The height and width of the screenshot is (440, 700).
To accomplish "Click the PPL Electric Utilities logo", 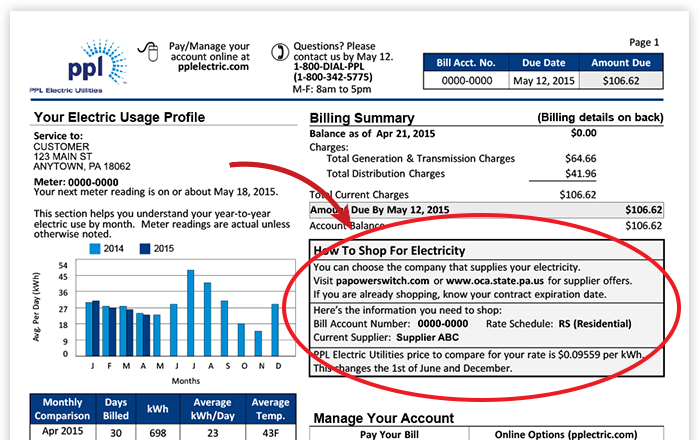I will point(79,66).
